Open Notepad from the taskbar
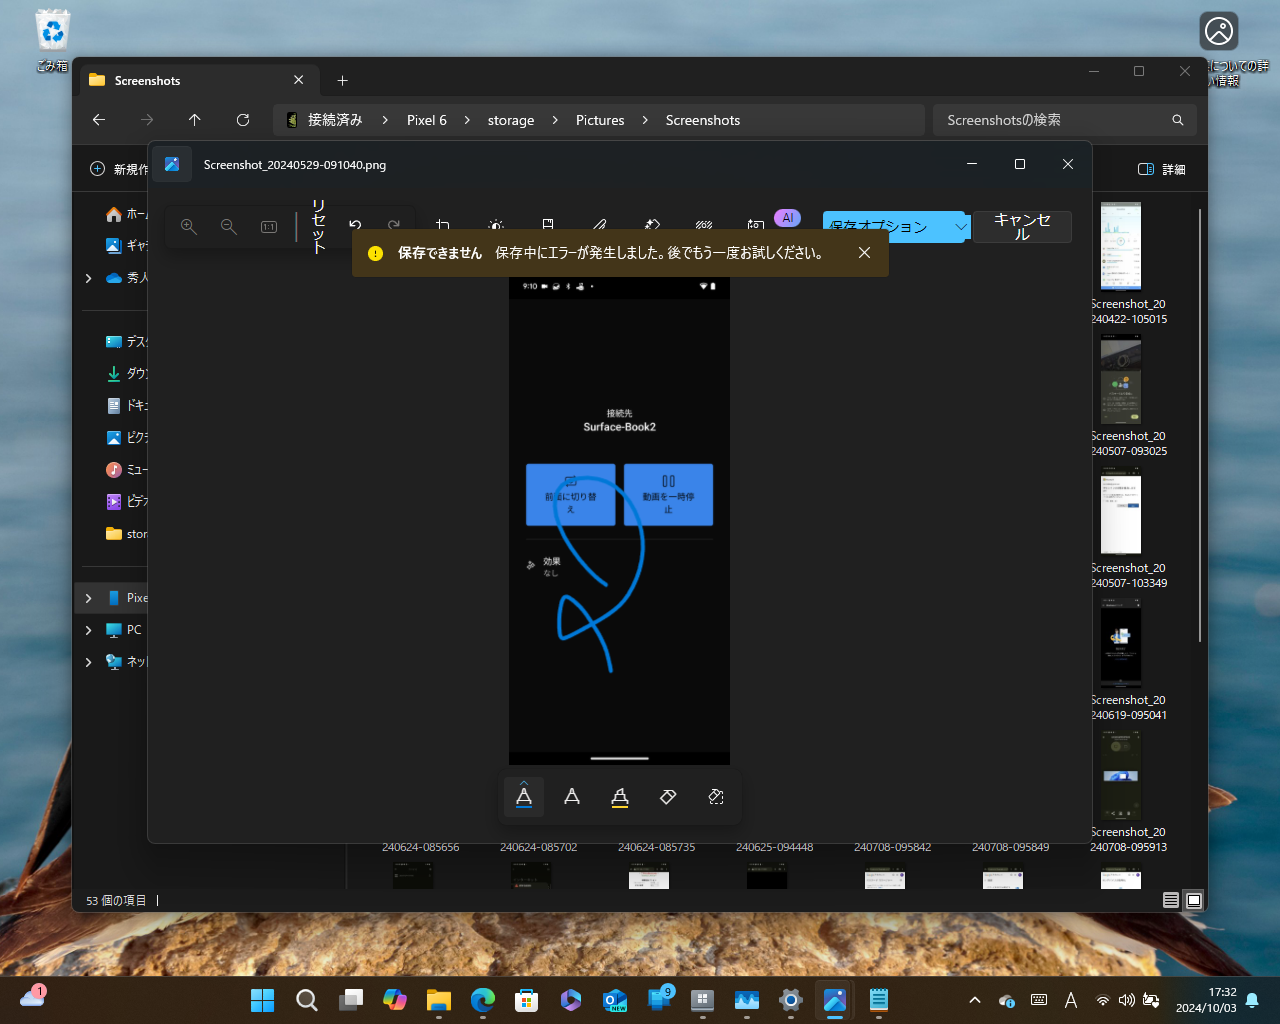The image size is (1280, 1024). [x=879, y=1000]
